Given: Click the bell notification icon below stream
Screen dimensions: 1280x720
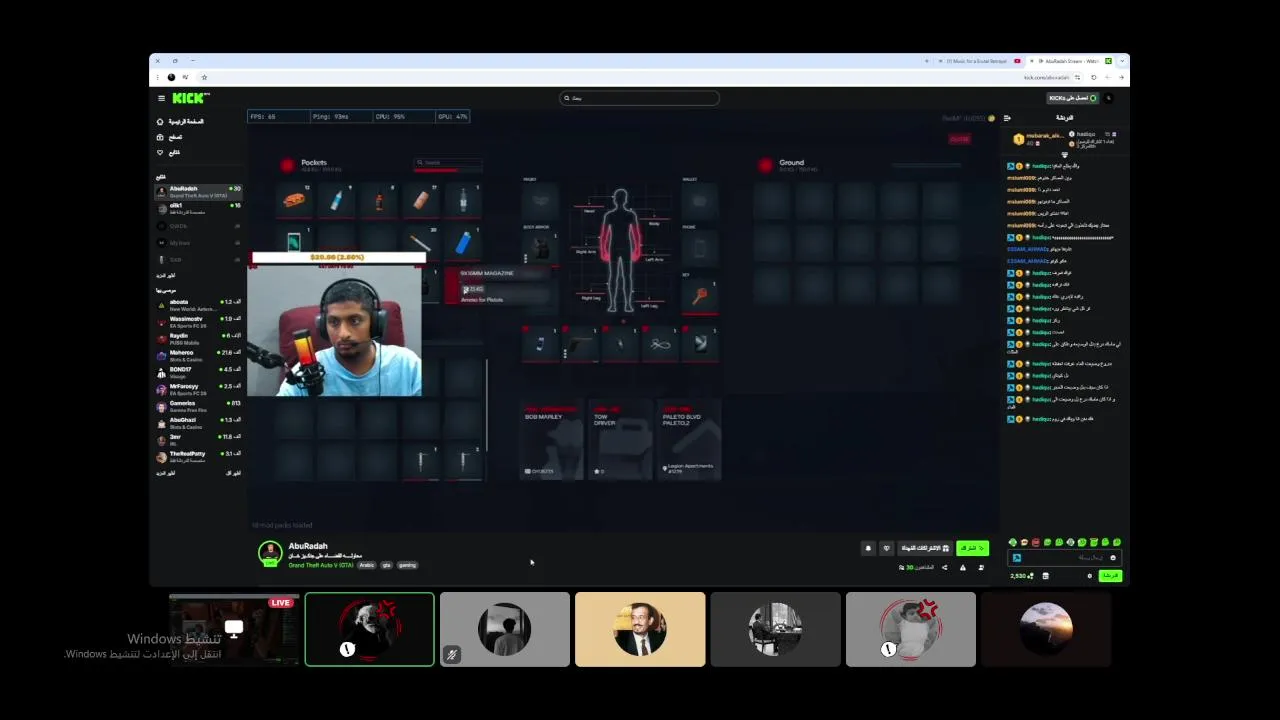Looking at the screenshot, I should pos(868,548).
